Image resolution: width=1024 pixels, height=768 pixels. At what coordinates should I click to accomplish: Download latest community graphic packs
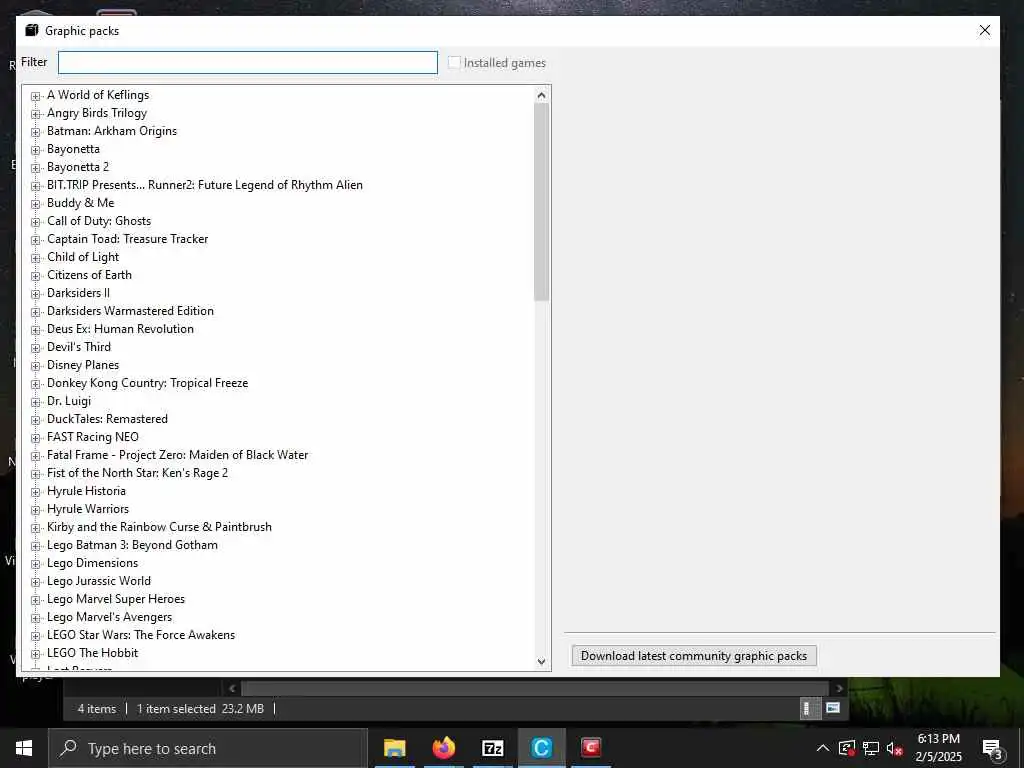(694, 656)
